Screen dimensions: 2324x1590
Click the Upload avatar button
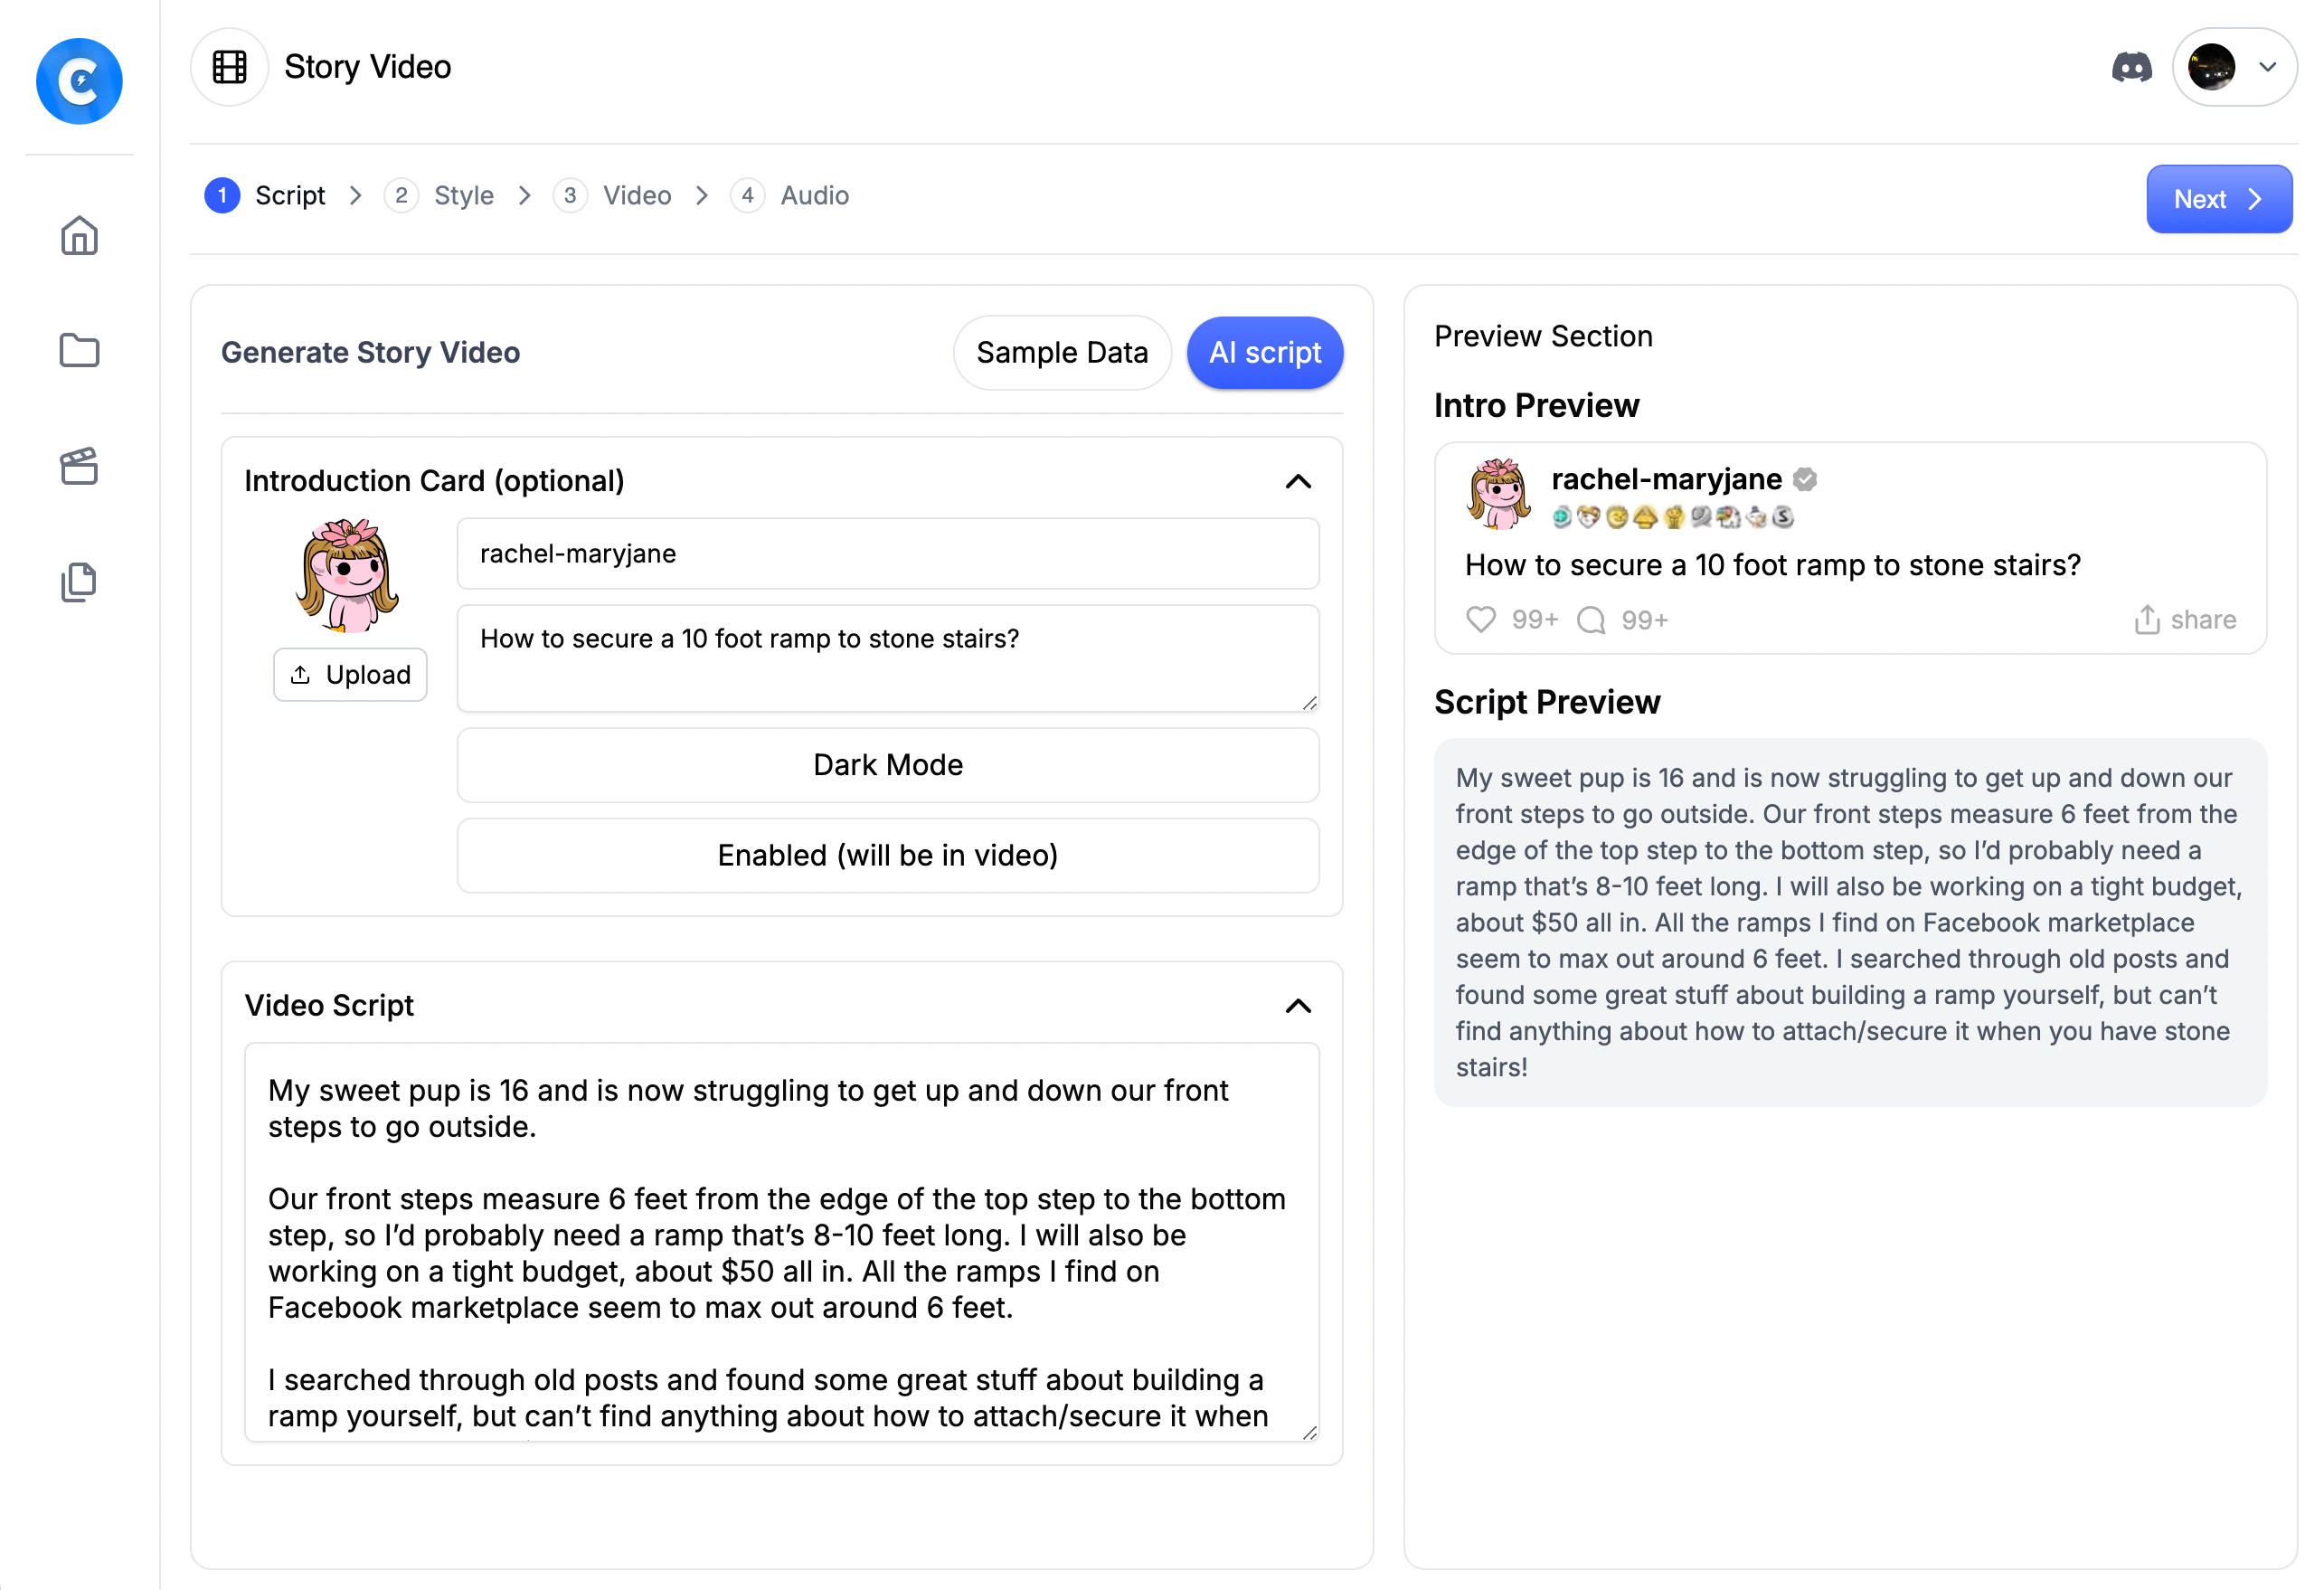click(x=350, y=674)
